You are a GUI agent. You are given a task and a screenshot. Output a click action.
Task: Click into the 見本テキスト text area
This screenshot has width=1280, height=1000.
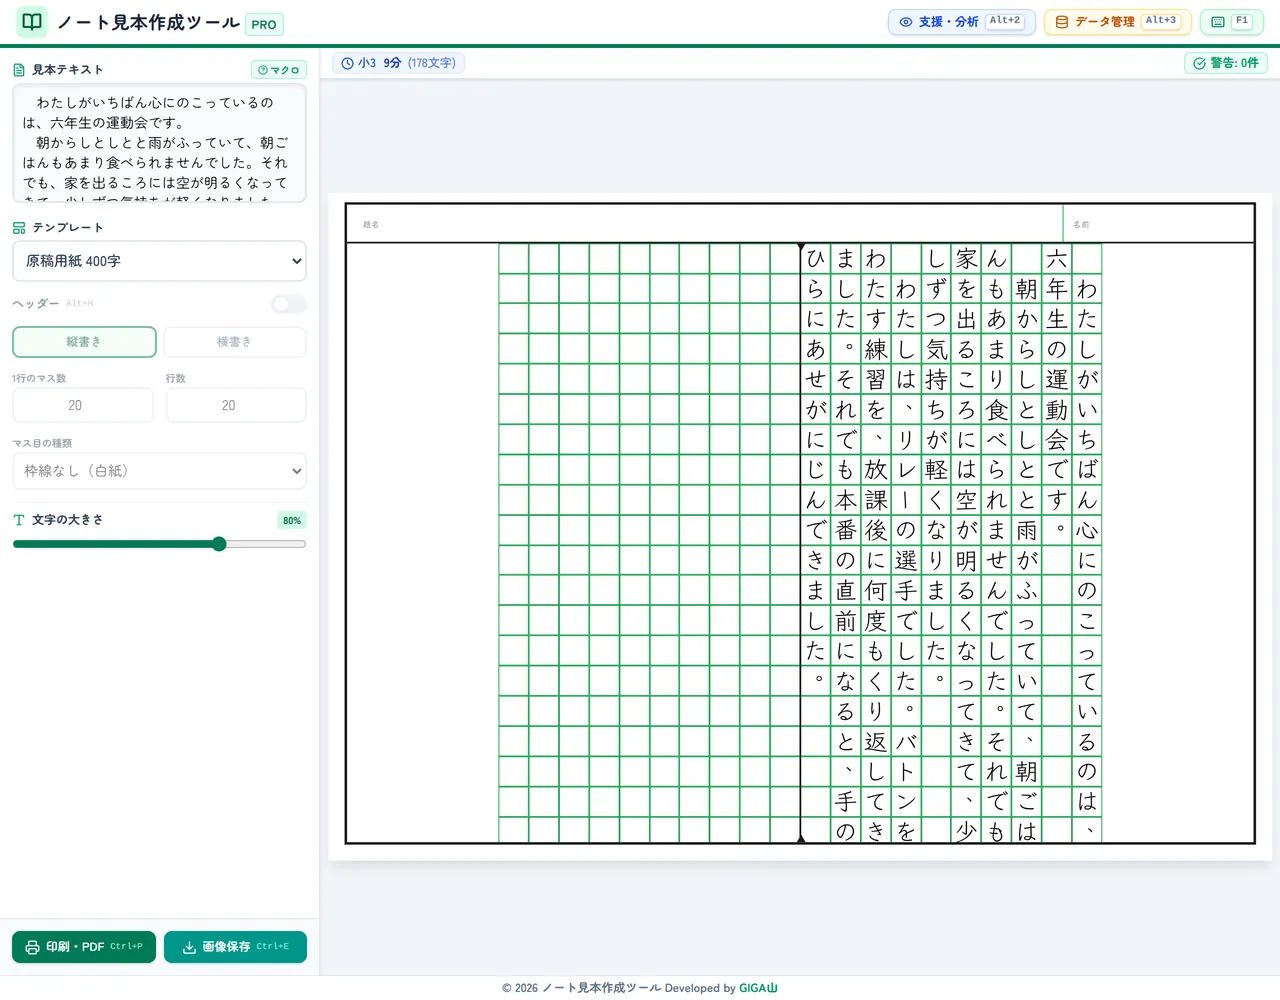pos(159,143)
